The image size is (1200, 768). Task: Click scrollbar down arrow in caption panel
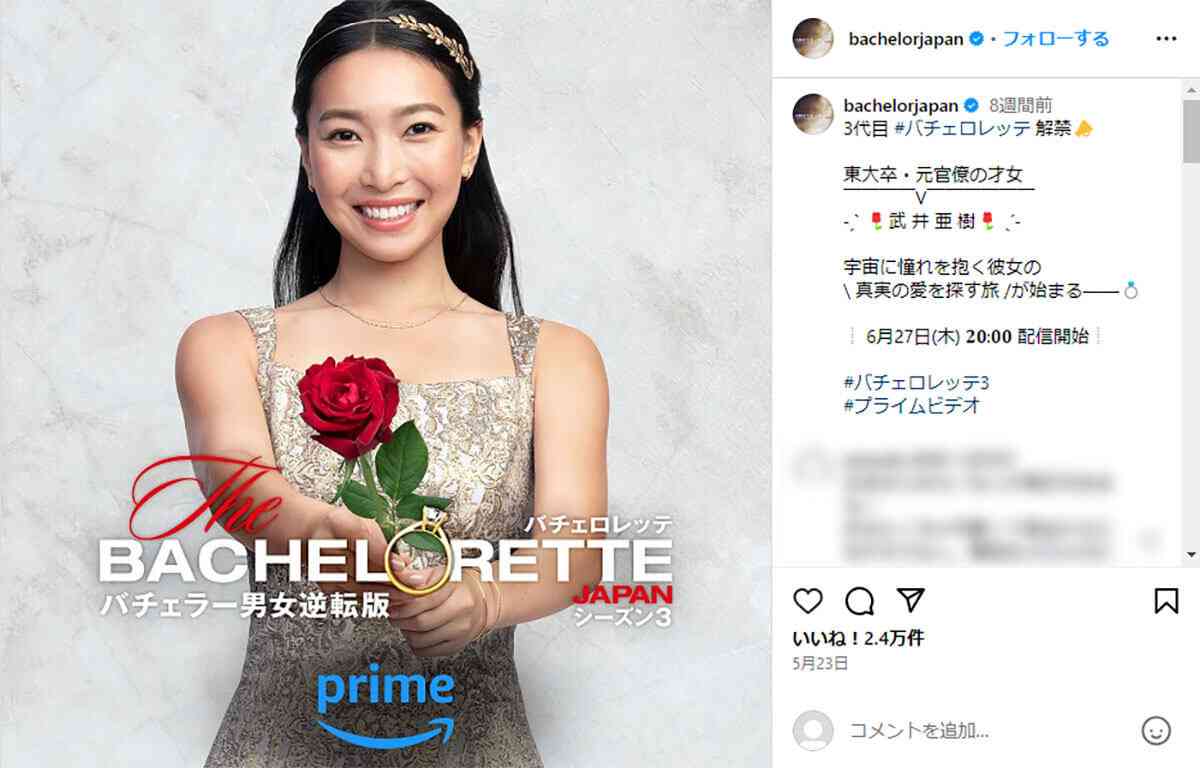1191,554
